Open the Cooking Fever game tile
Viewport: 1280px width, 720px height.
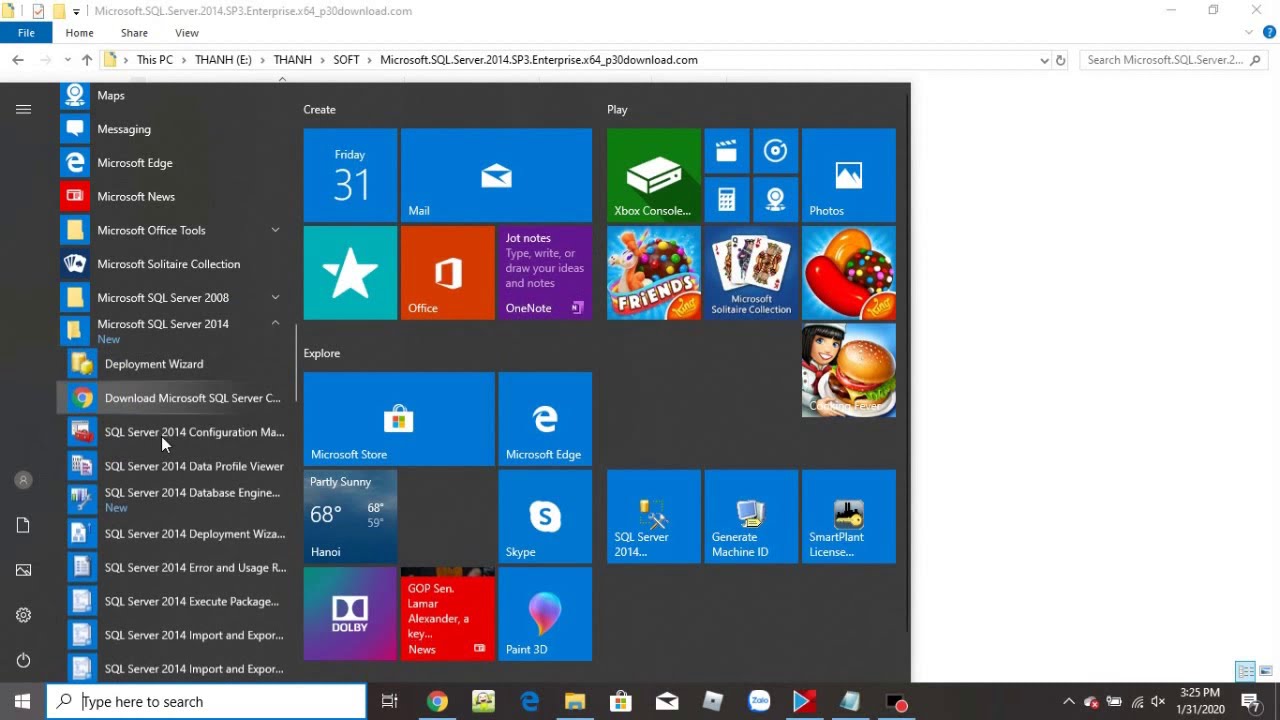[848, 370]
